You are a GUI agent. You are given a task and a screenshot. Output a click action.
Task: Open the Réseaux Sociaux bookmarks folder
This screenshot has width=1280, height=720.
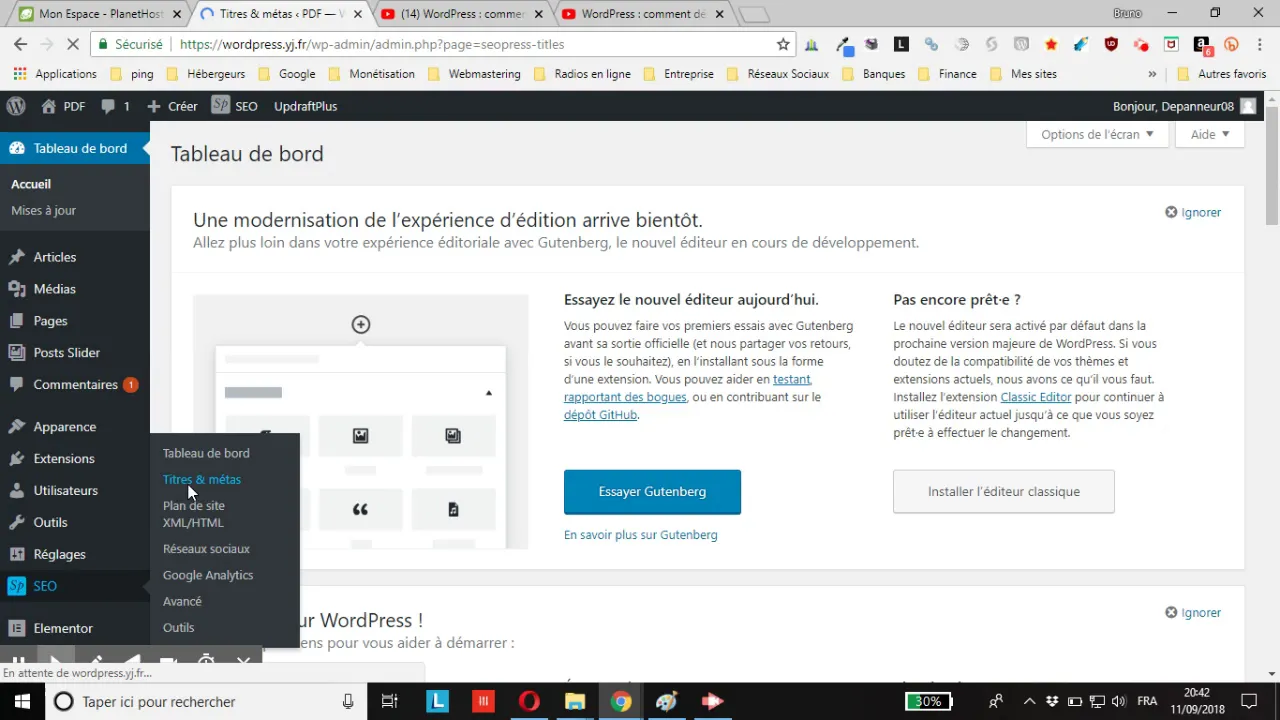[x=779, y=74]
